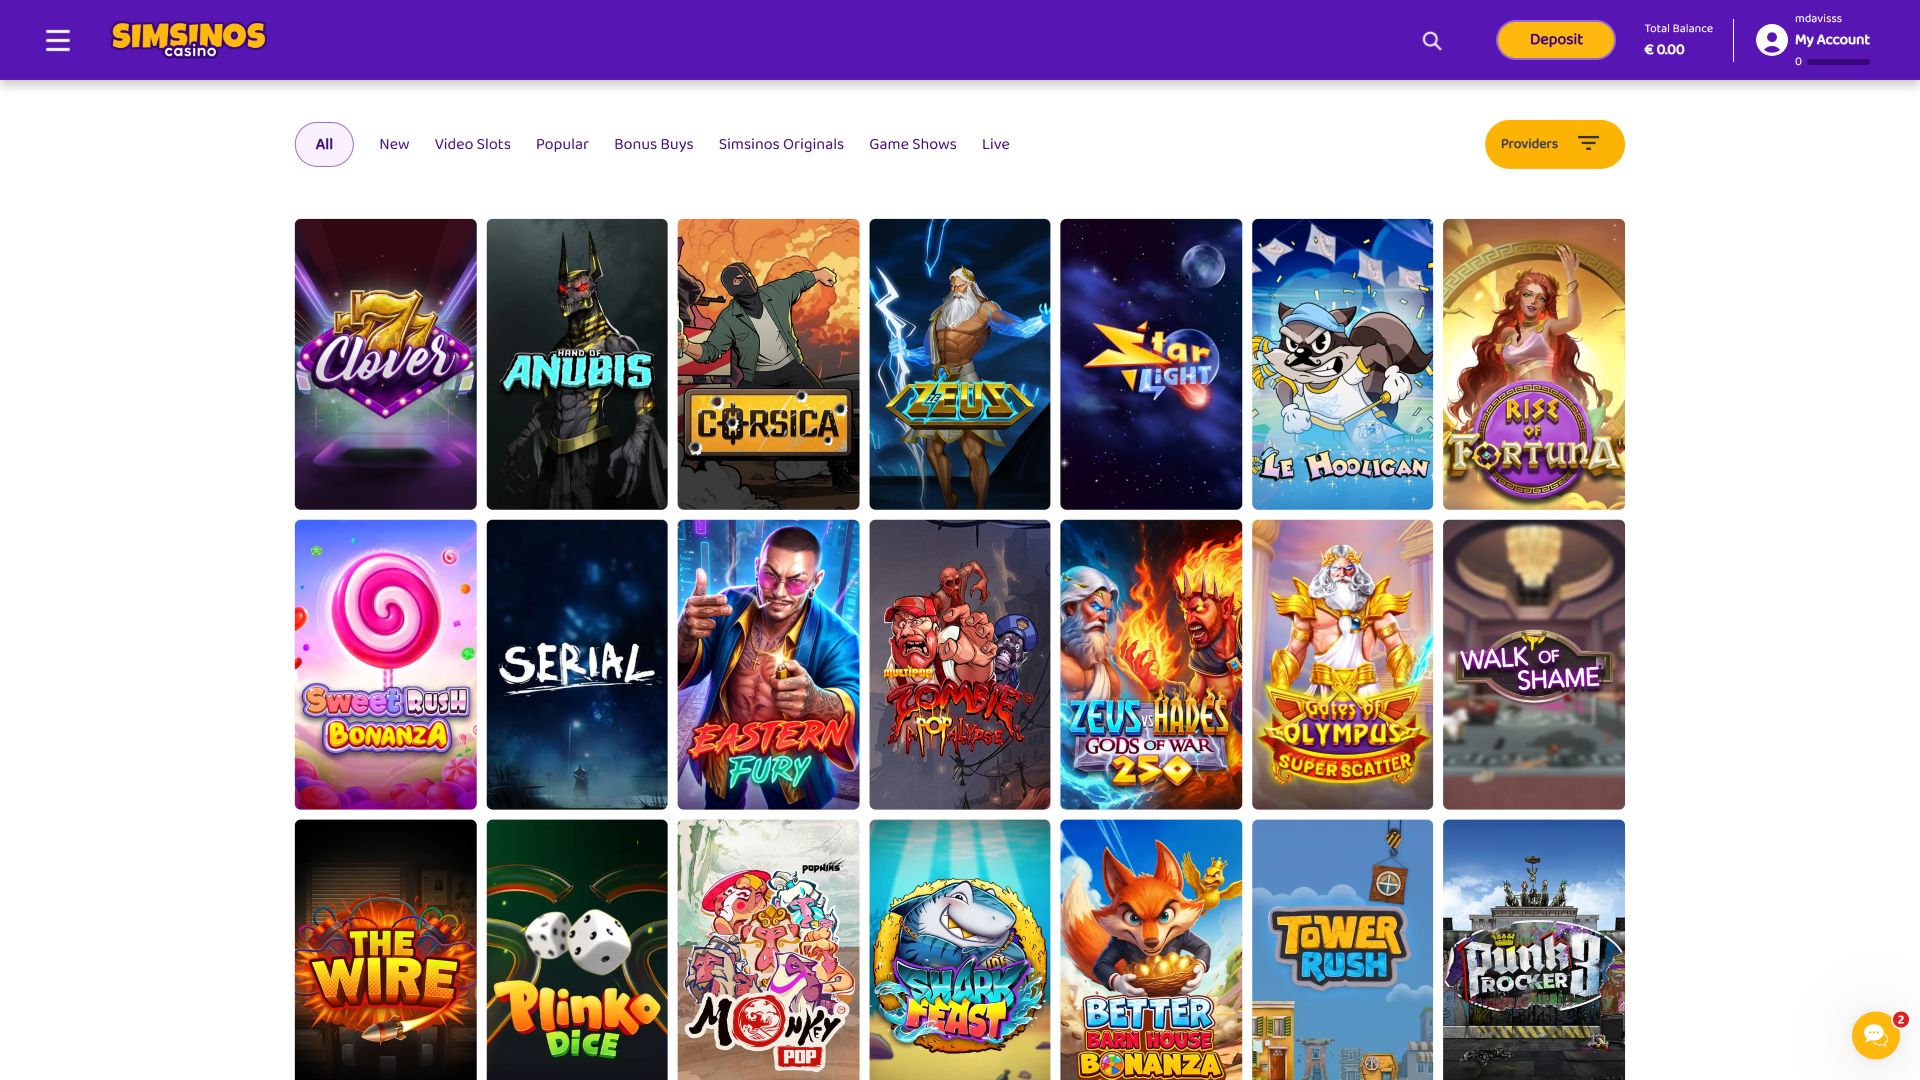The height and width of the screenshot is (1080, 1920).
Task: Open the Le Hooligan game tile
Action: (1342, 364)
